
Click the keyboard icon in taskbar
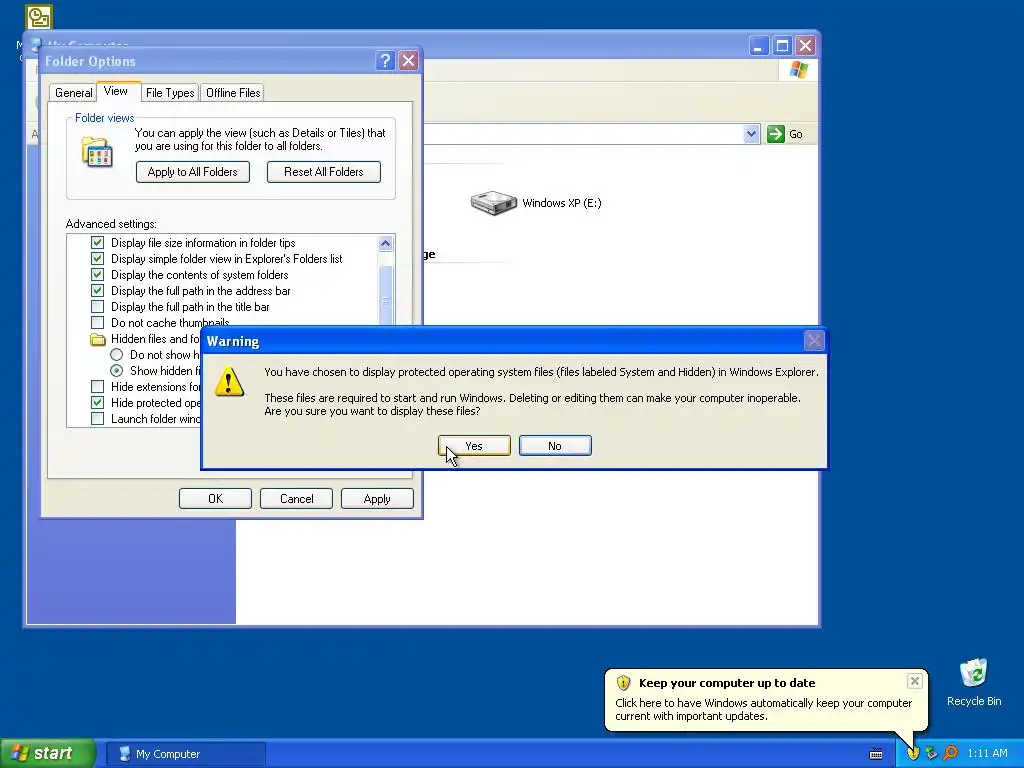point(876,754)
